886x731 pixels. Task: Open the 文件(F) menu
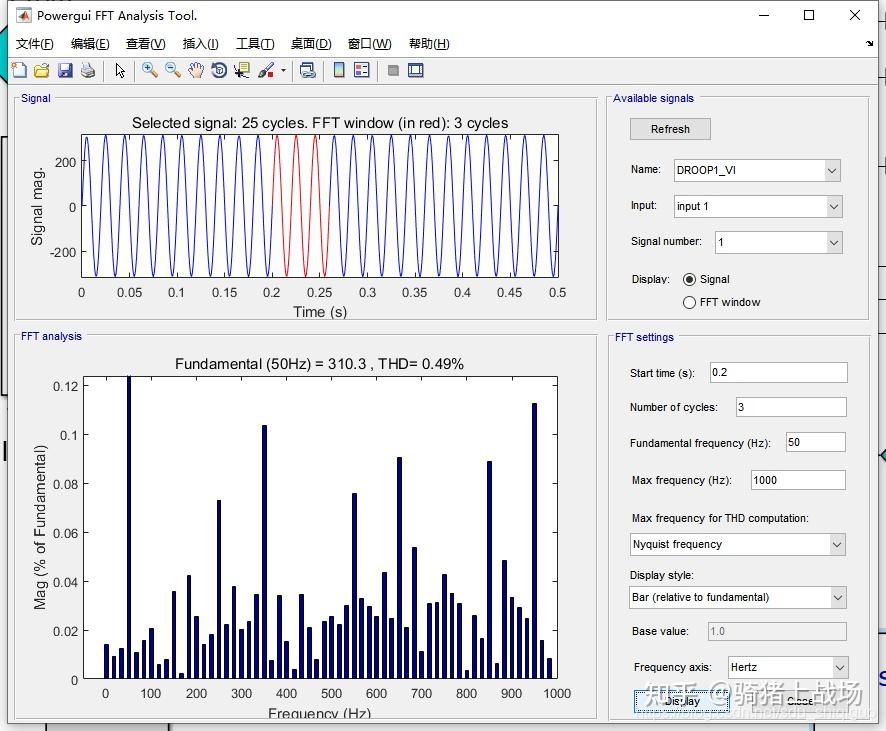coord(35,44)
